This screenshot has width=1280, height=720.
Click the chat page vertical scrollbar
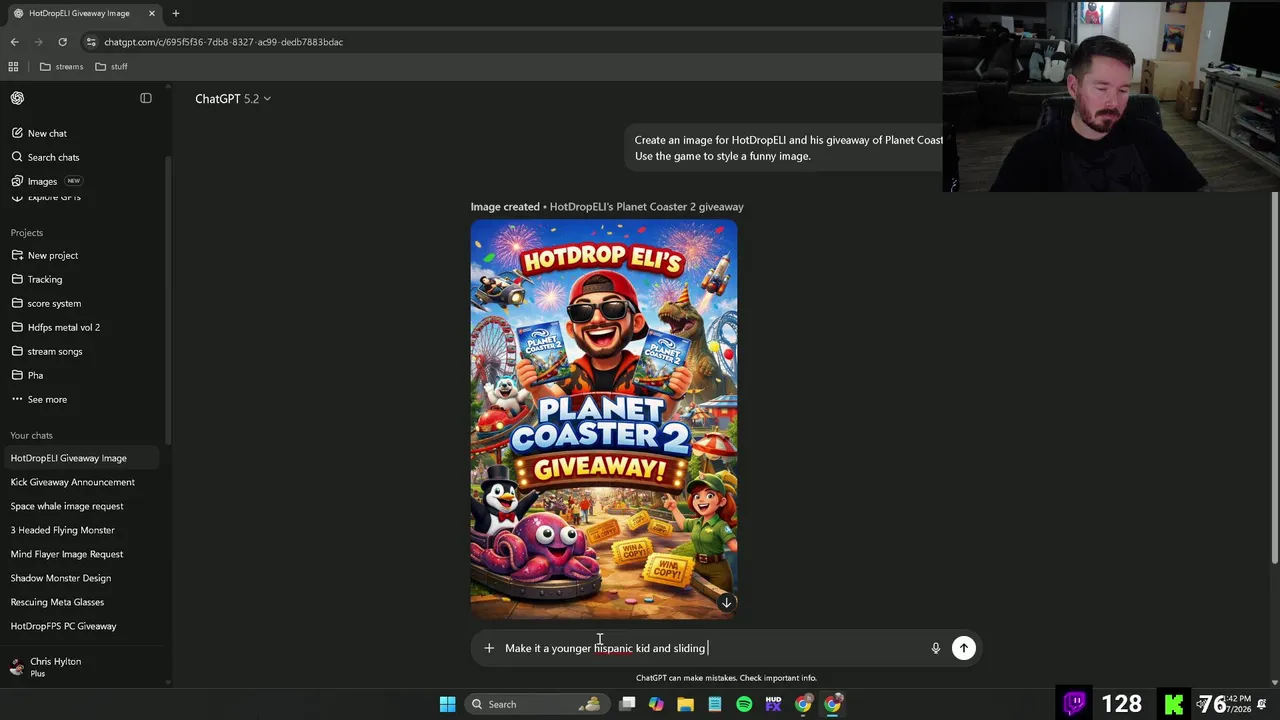(x=1274, y=380)
